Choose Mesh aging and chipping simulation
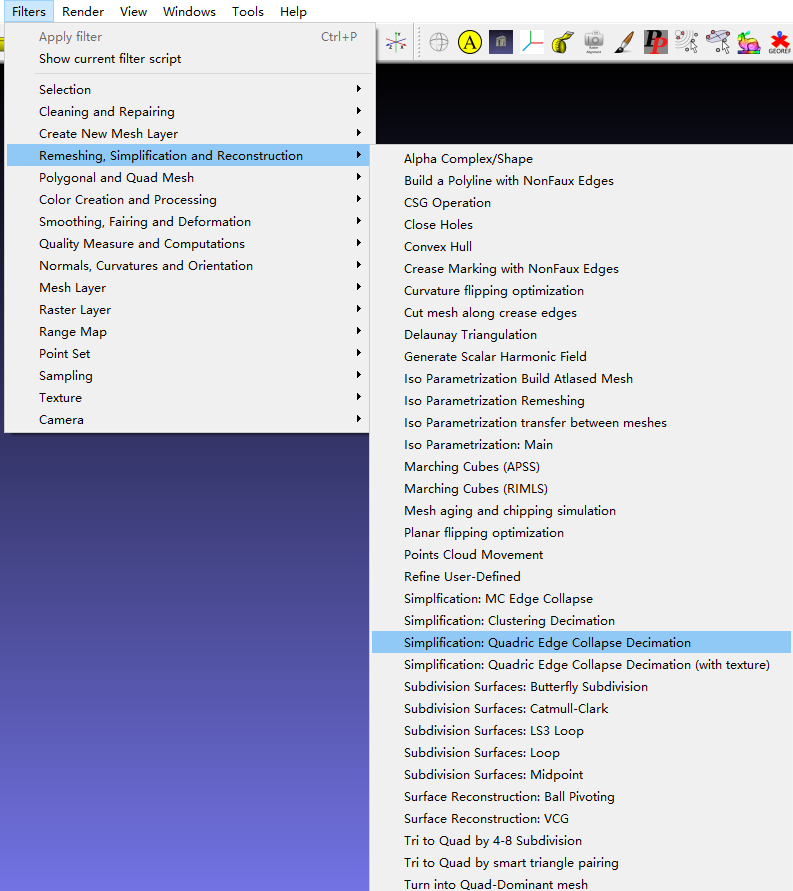Image resolution: width=793 pixels, height=891 pixels. [582, 510]
